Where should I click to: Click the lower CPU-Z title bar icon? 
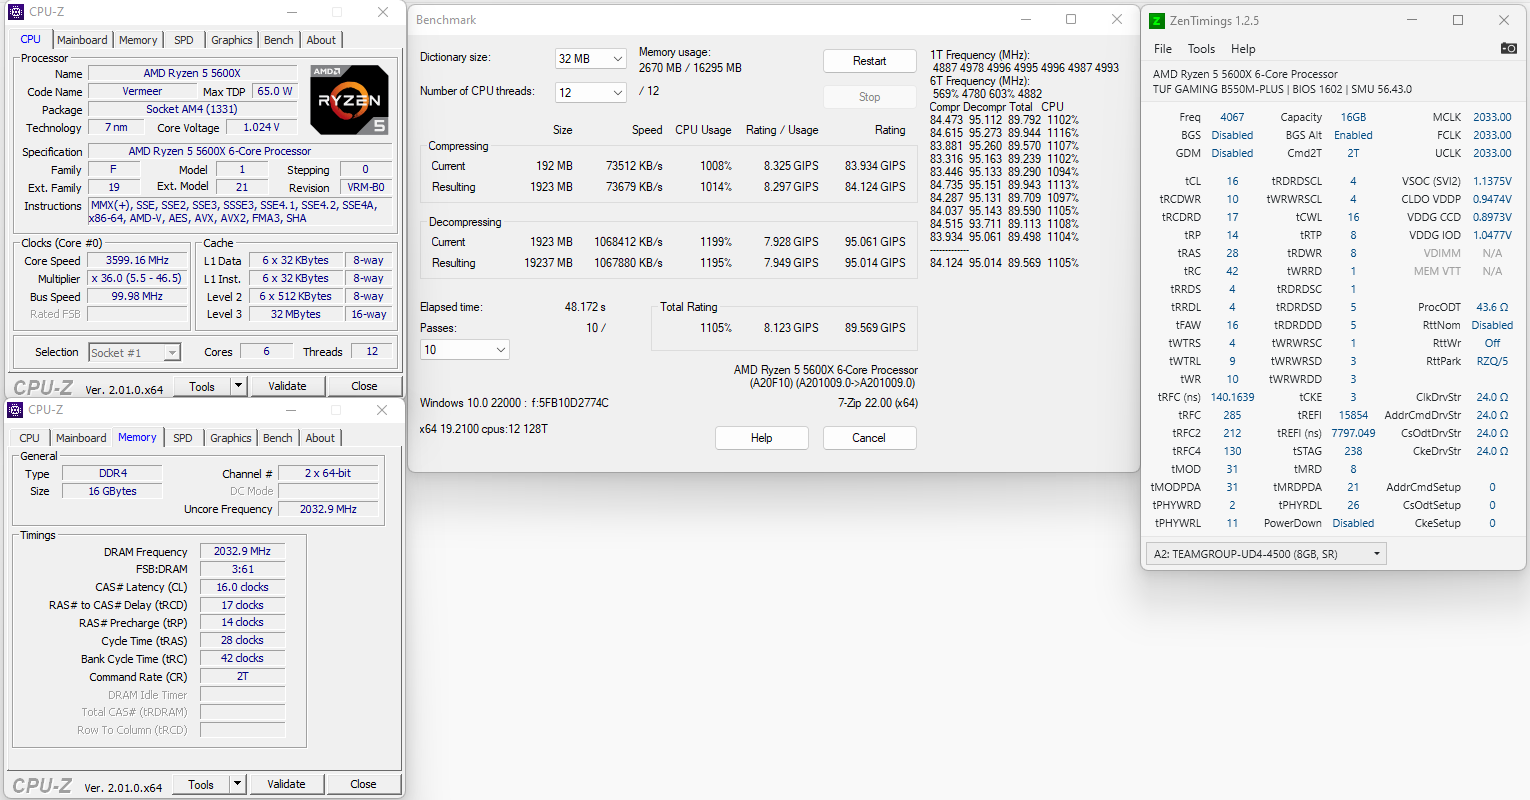click(x=15, y=410)
